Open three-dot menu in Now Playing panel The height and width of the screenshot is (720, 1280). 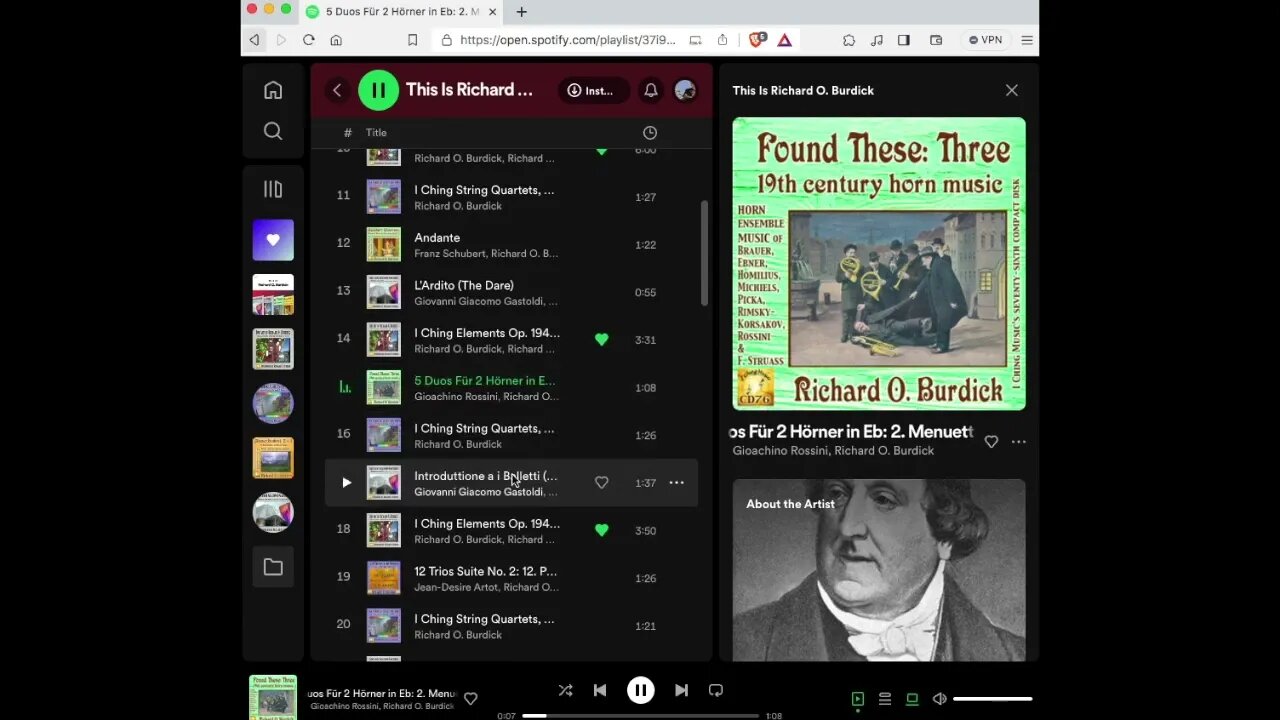click(1018, 441)
